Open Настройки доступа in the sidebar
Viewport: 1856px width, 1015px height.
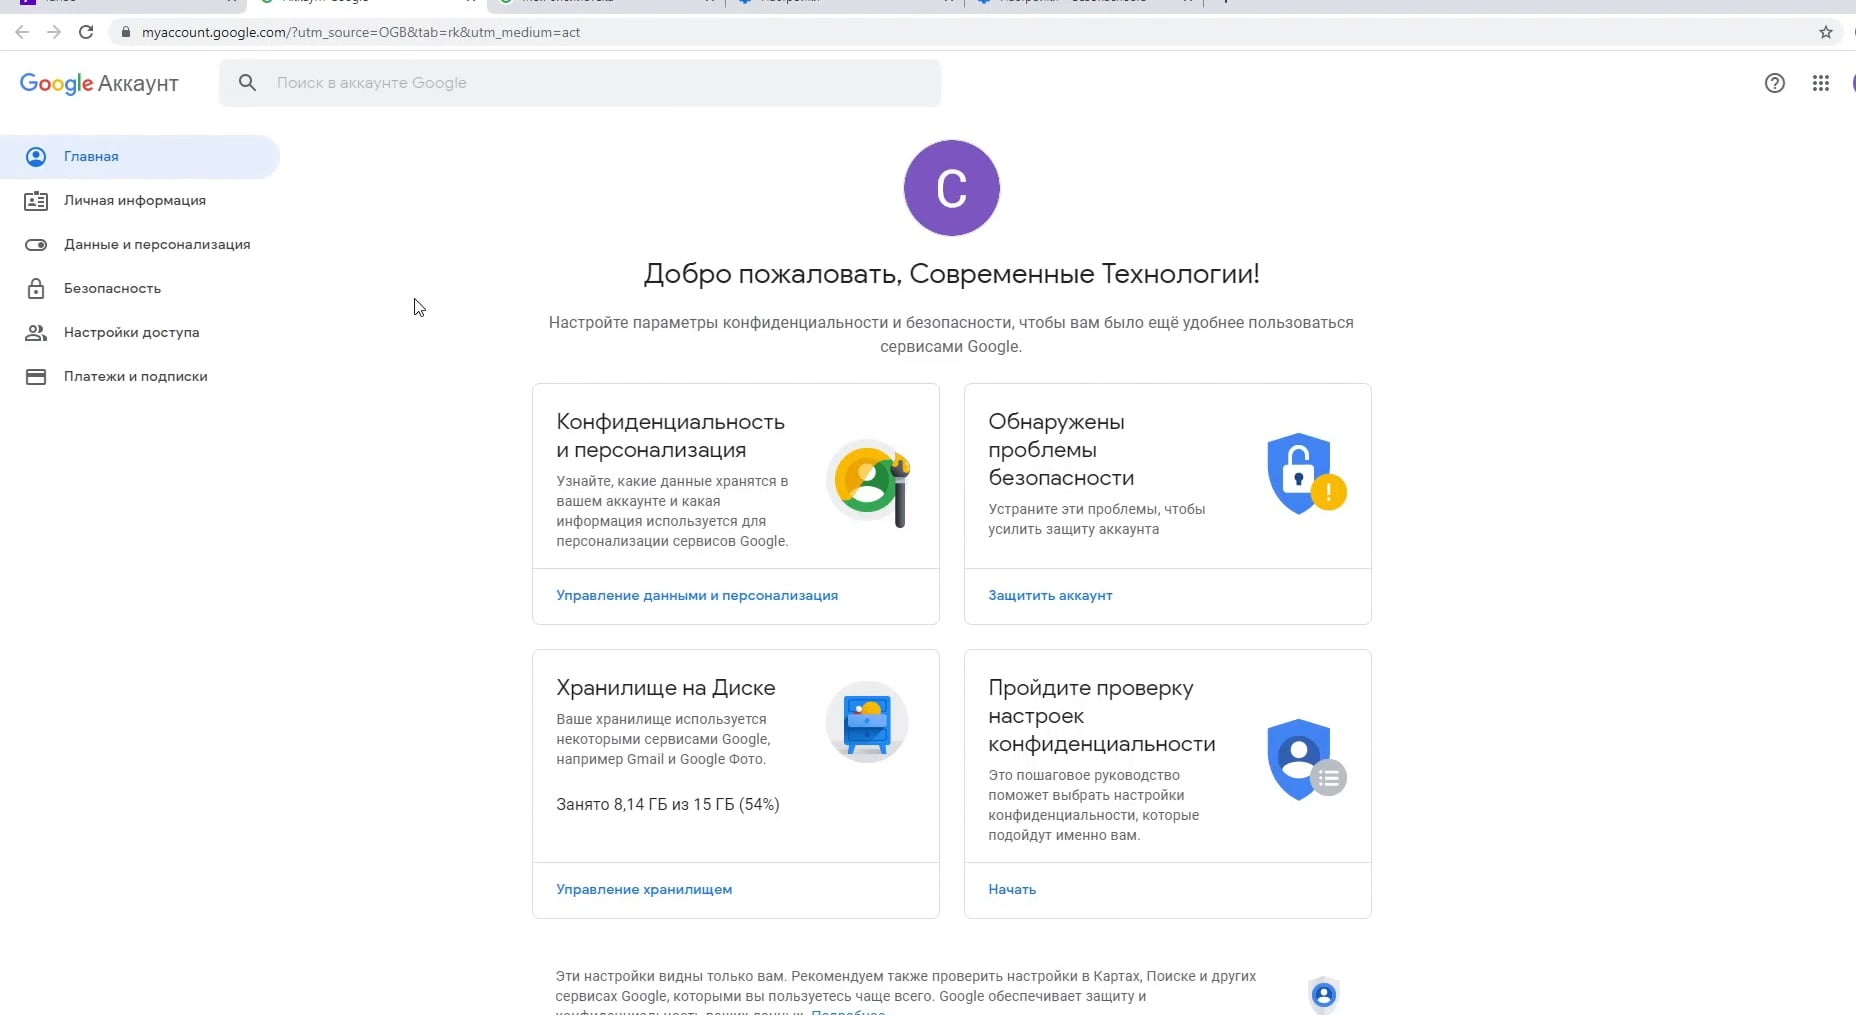tap(140, 333)
